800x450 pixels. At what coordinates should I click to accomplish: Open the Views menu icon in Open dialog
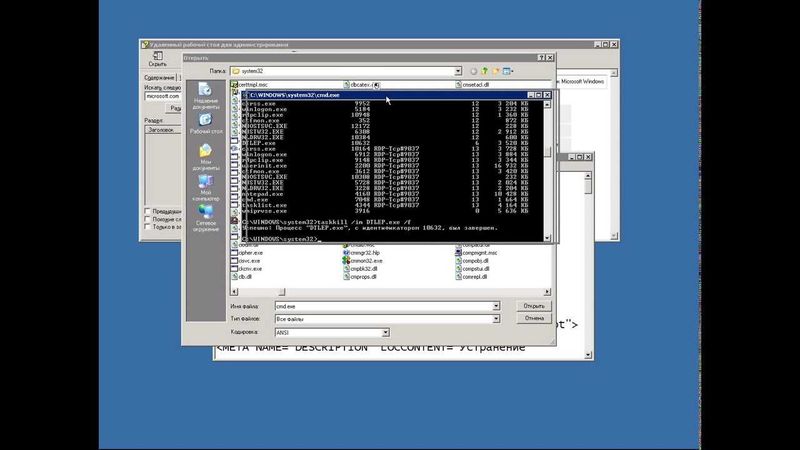pyautogui.click(x=508, y=71)
